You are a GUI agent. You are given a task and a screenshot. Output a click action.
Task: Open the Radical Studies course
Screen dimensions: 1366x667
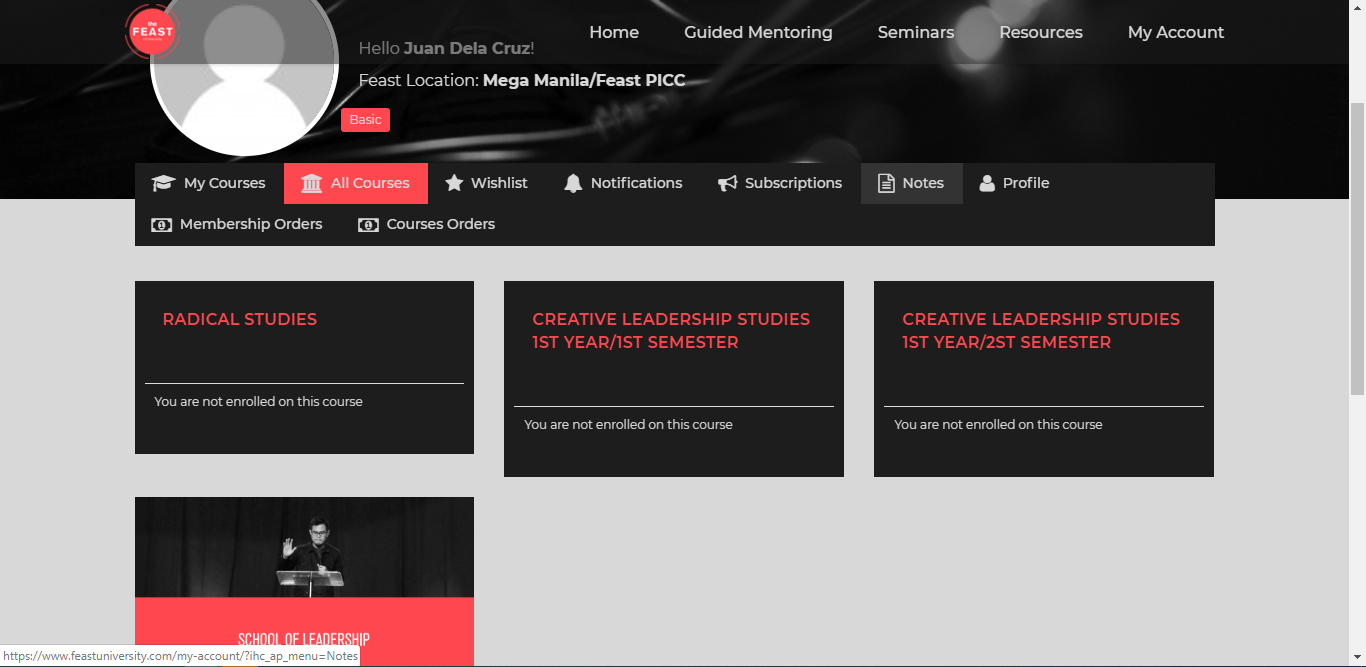tap(240, 319)
